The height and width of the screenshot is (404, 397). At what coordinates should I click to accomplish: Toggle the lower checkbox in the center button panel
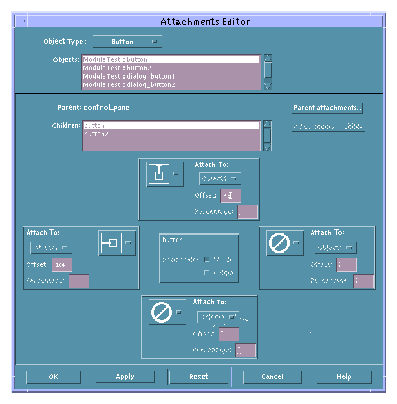pyautogui.click(x=207, y=273)
